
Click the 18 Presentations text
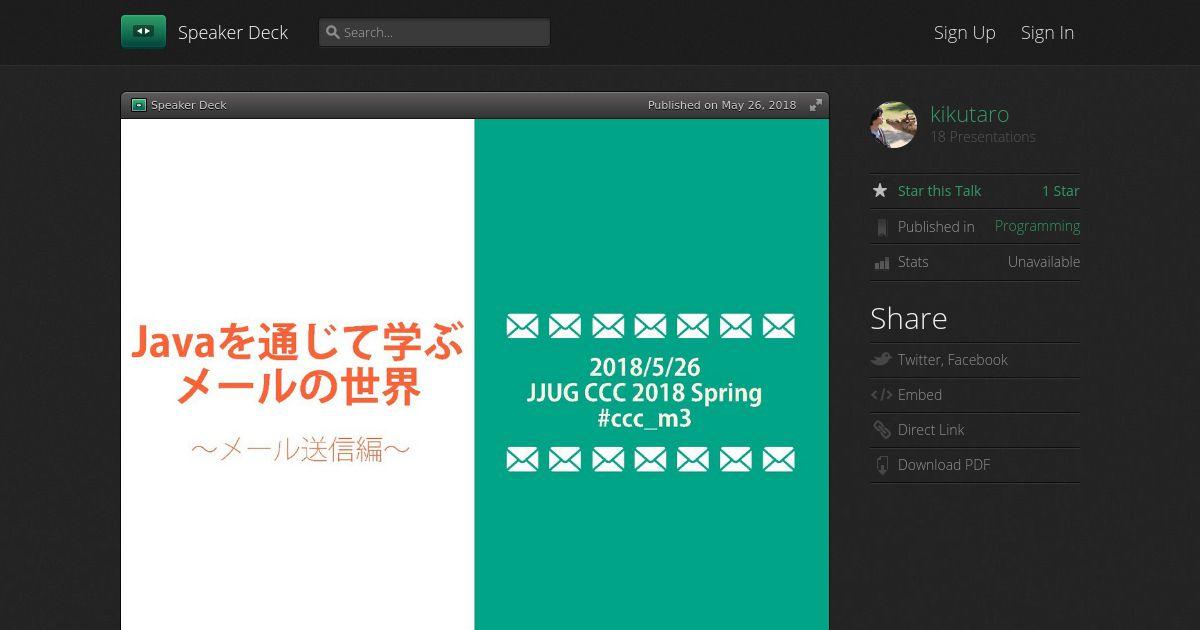point(983,137)
